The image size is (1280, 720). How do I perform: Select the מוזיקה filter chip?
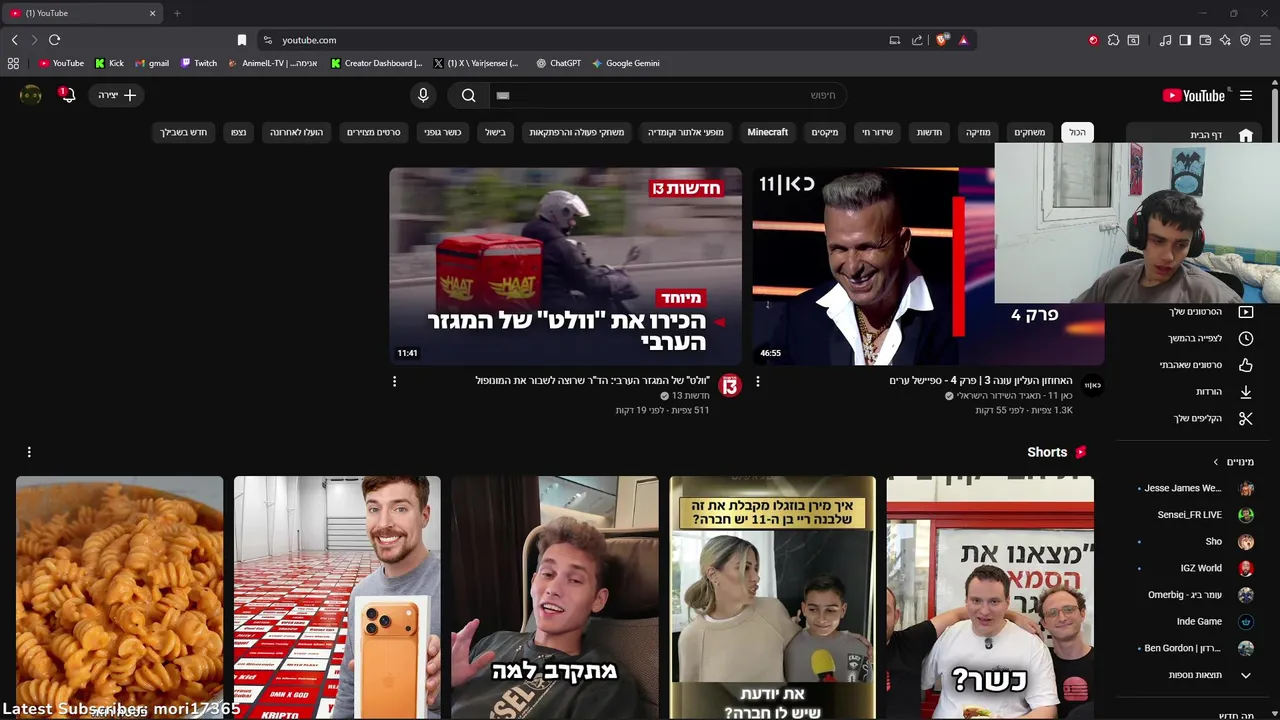tap(978, 132)
